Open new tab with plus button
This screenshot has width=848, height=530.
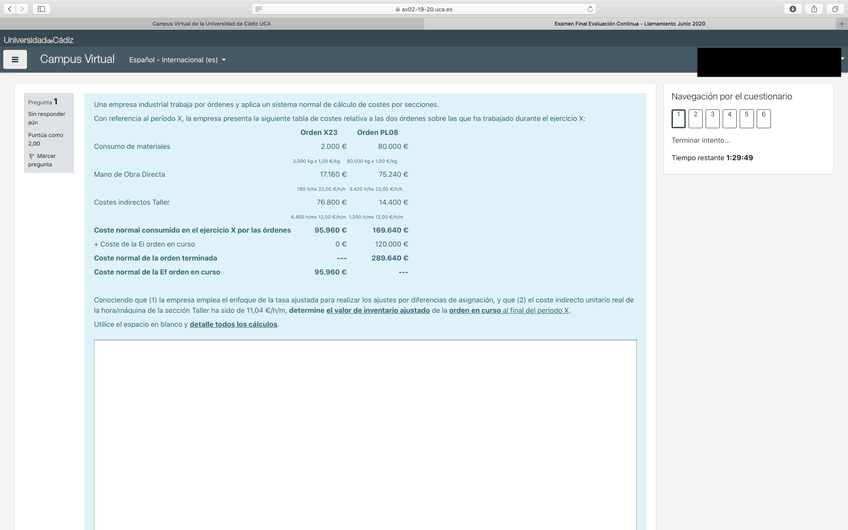tap(842, 23)
